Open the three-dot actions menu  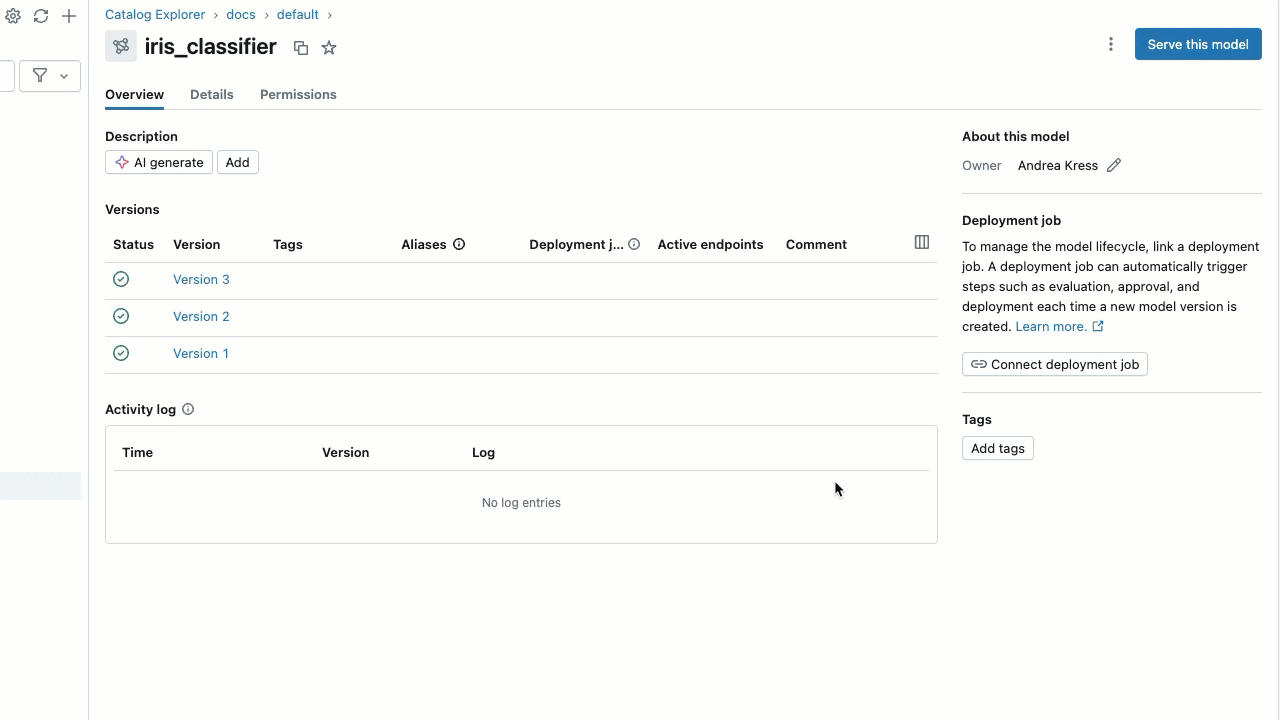pos(1111,44)
